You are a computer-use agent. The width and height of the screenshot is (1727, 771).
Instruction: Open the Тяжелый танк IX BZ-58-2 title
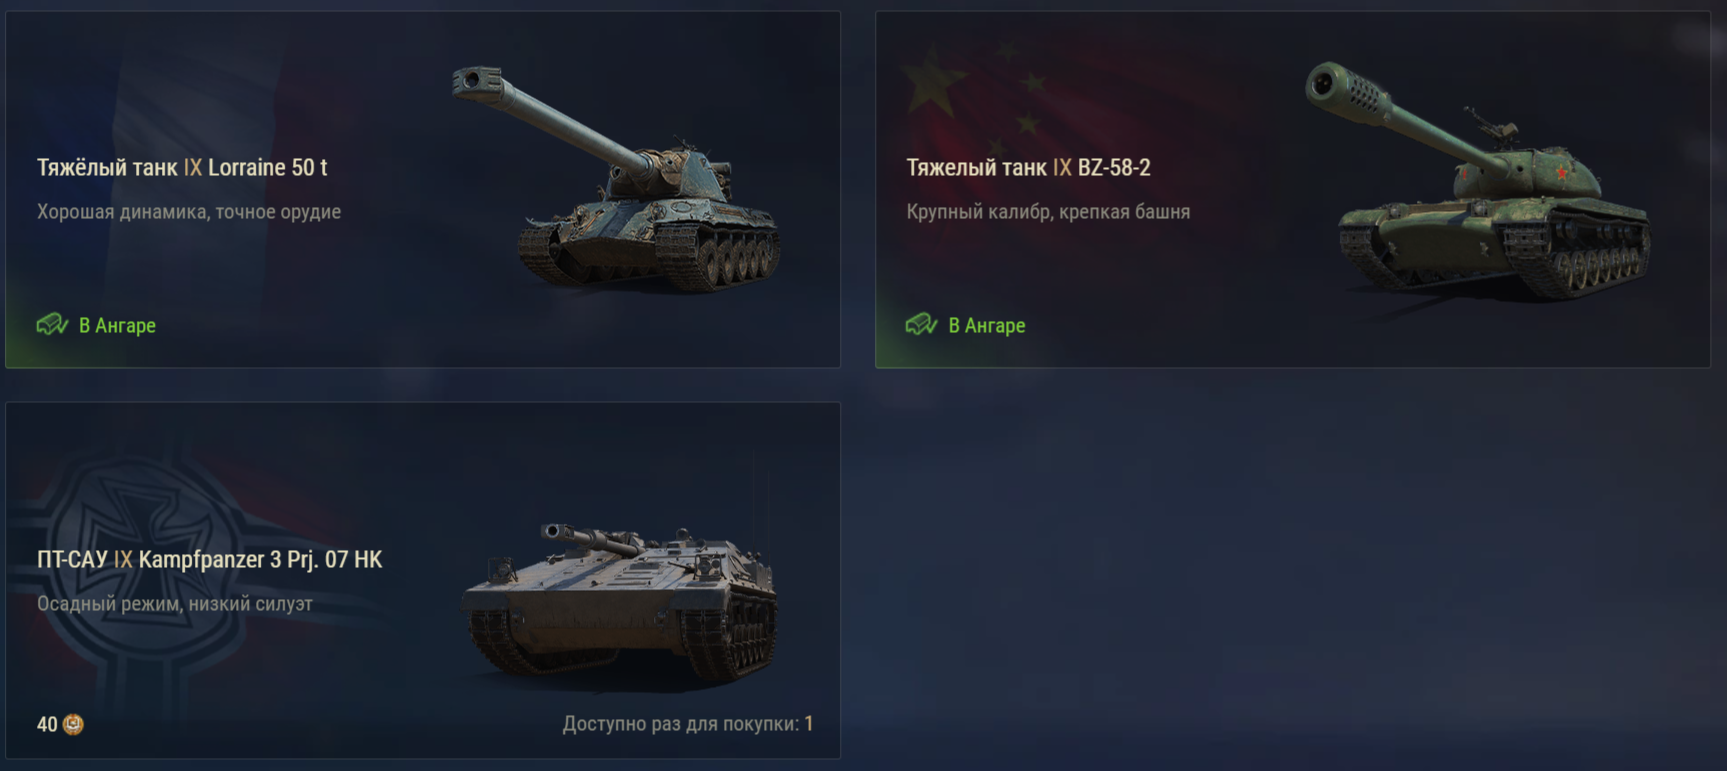point(1028,168)
